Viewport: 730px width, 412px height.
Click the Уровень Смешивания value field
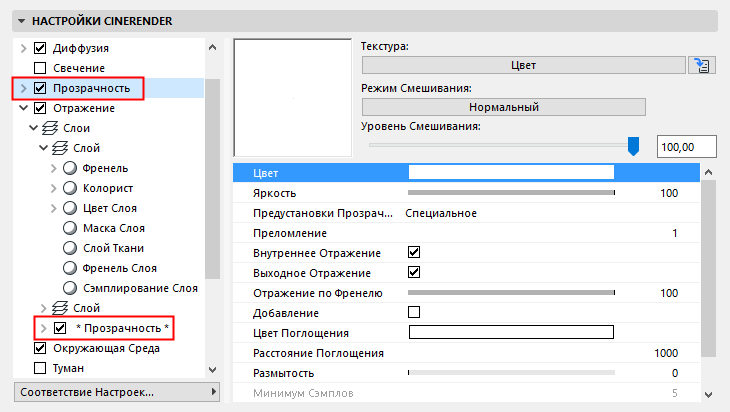pyautogui.click(x=689, y=146)
